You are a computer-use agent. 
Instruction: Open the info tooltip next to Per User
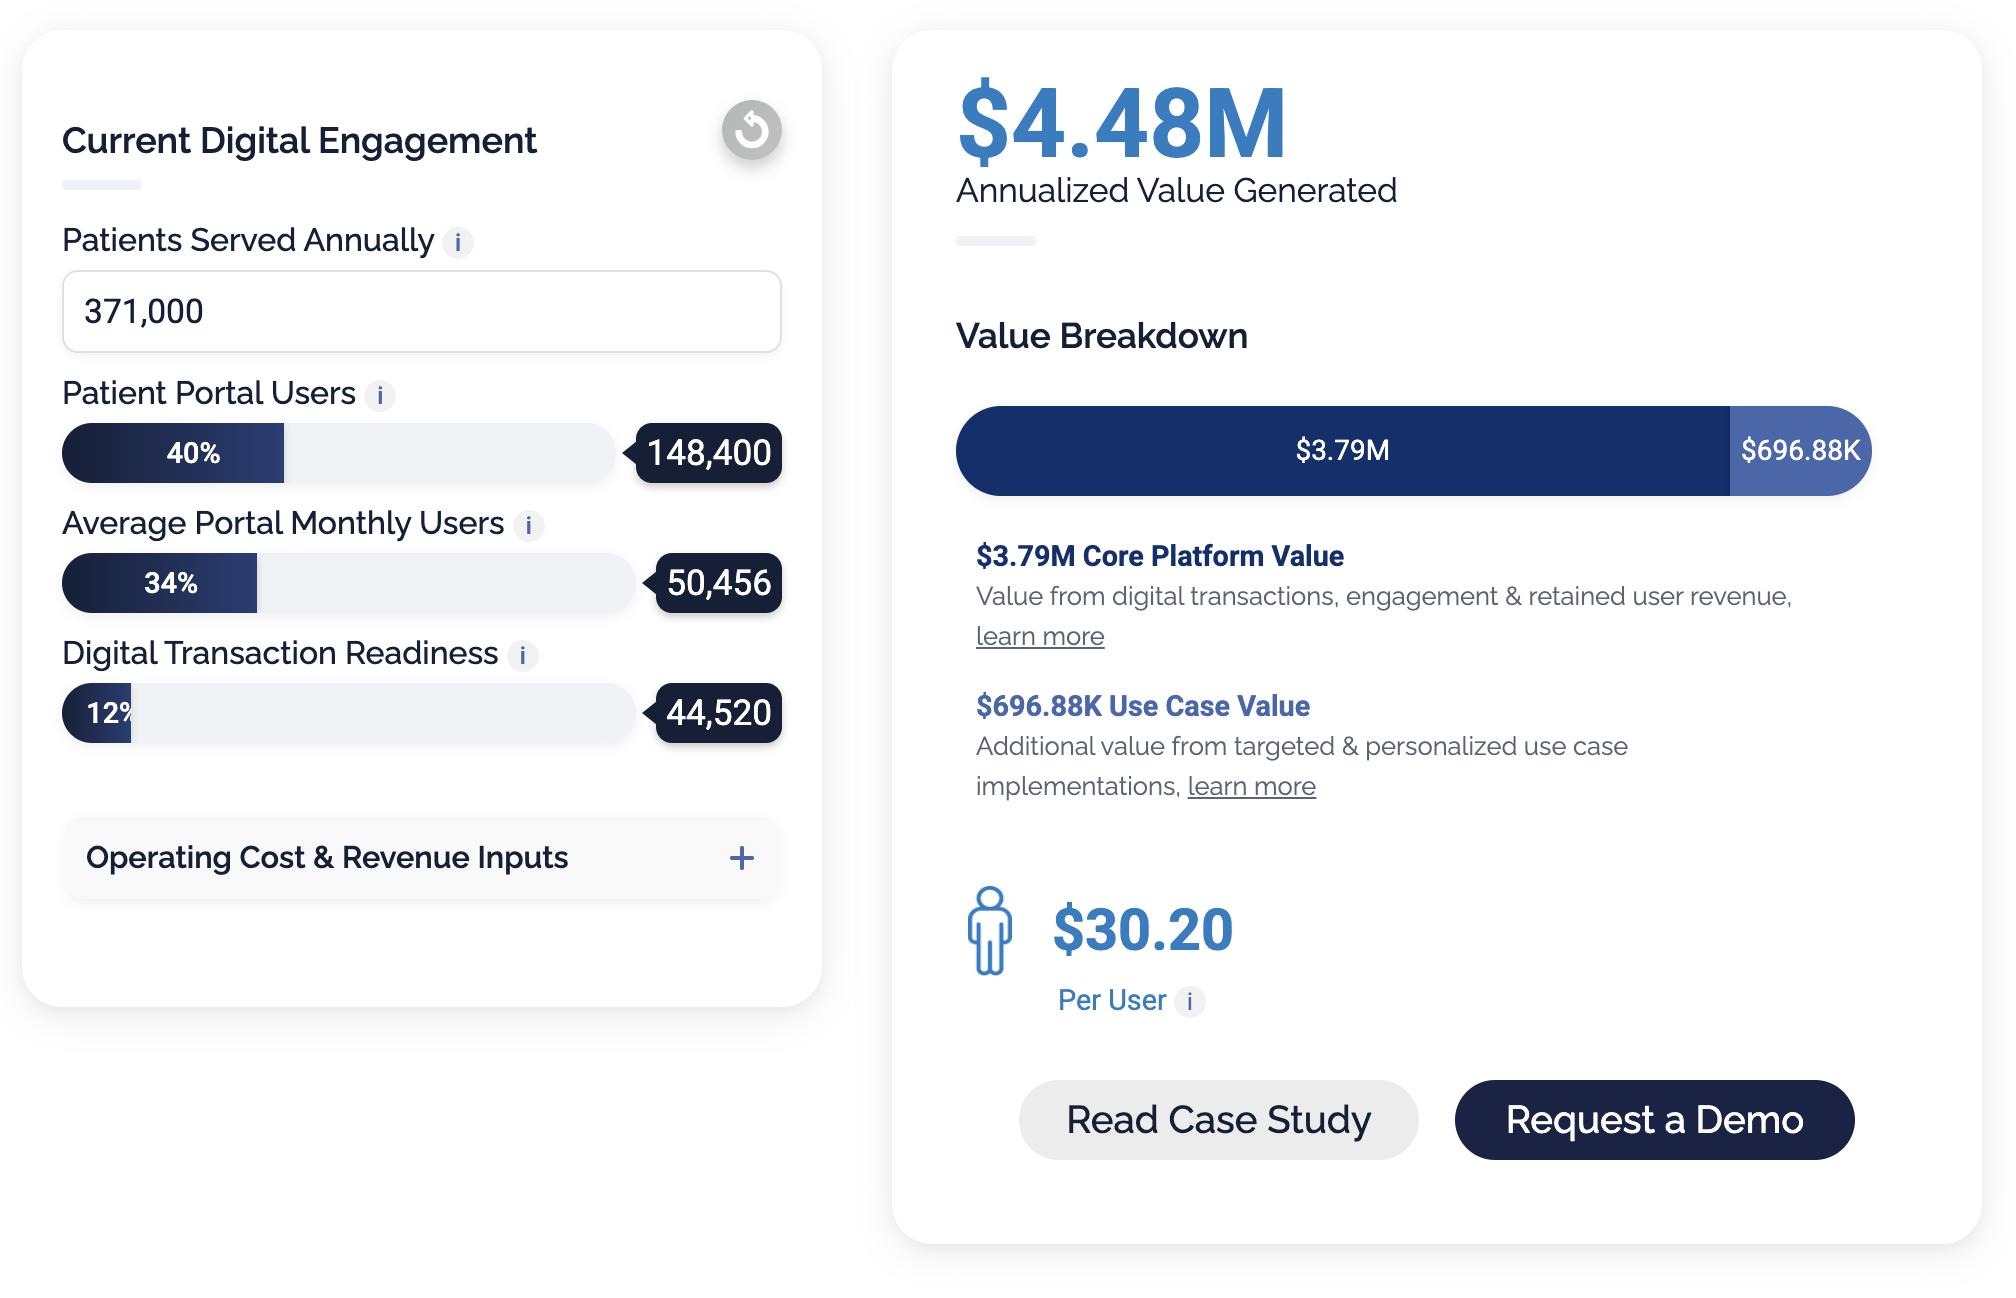click(x=1190, y=1001)
